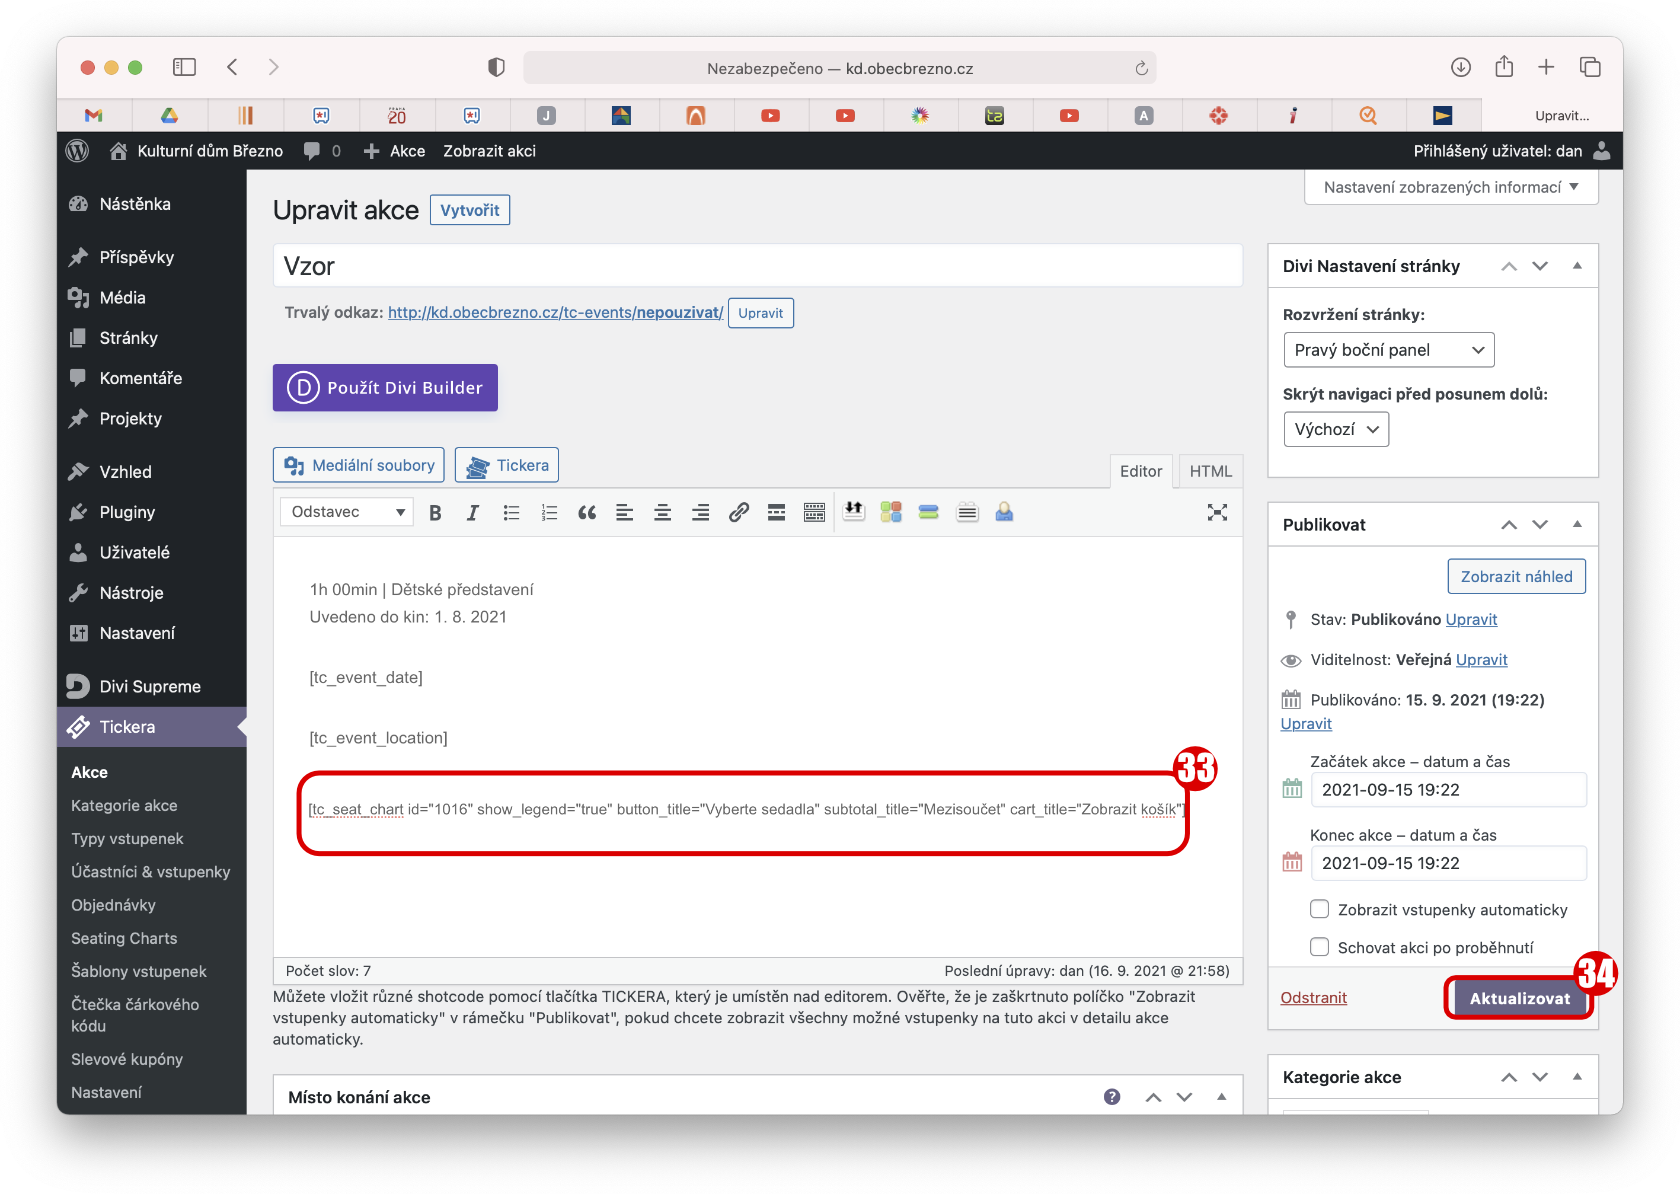The width and height of the screenshot is (1680, 1194).
Task: Switch to the HTML editor tab
Action: pyautogui.click(x=1210, y=471)
